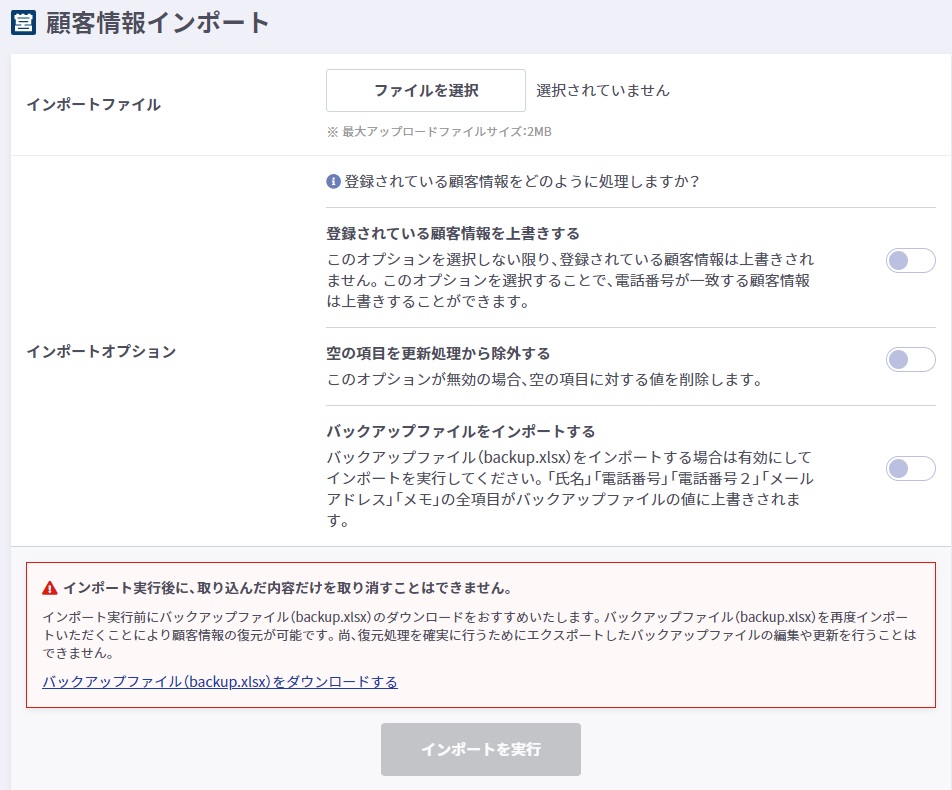Screen dimensions: 952x790
Task: Enable the 登録されている顧客情報を上書きする toggle
Action: click(910, 261)
